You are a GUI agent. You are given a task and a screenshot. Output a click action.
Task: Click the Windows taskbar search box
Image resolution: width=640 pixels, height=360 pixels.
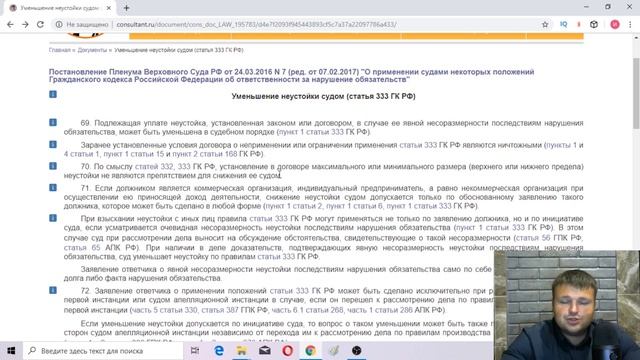pyautogui.click(x=103, y=351)
